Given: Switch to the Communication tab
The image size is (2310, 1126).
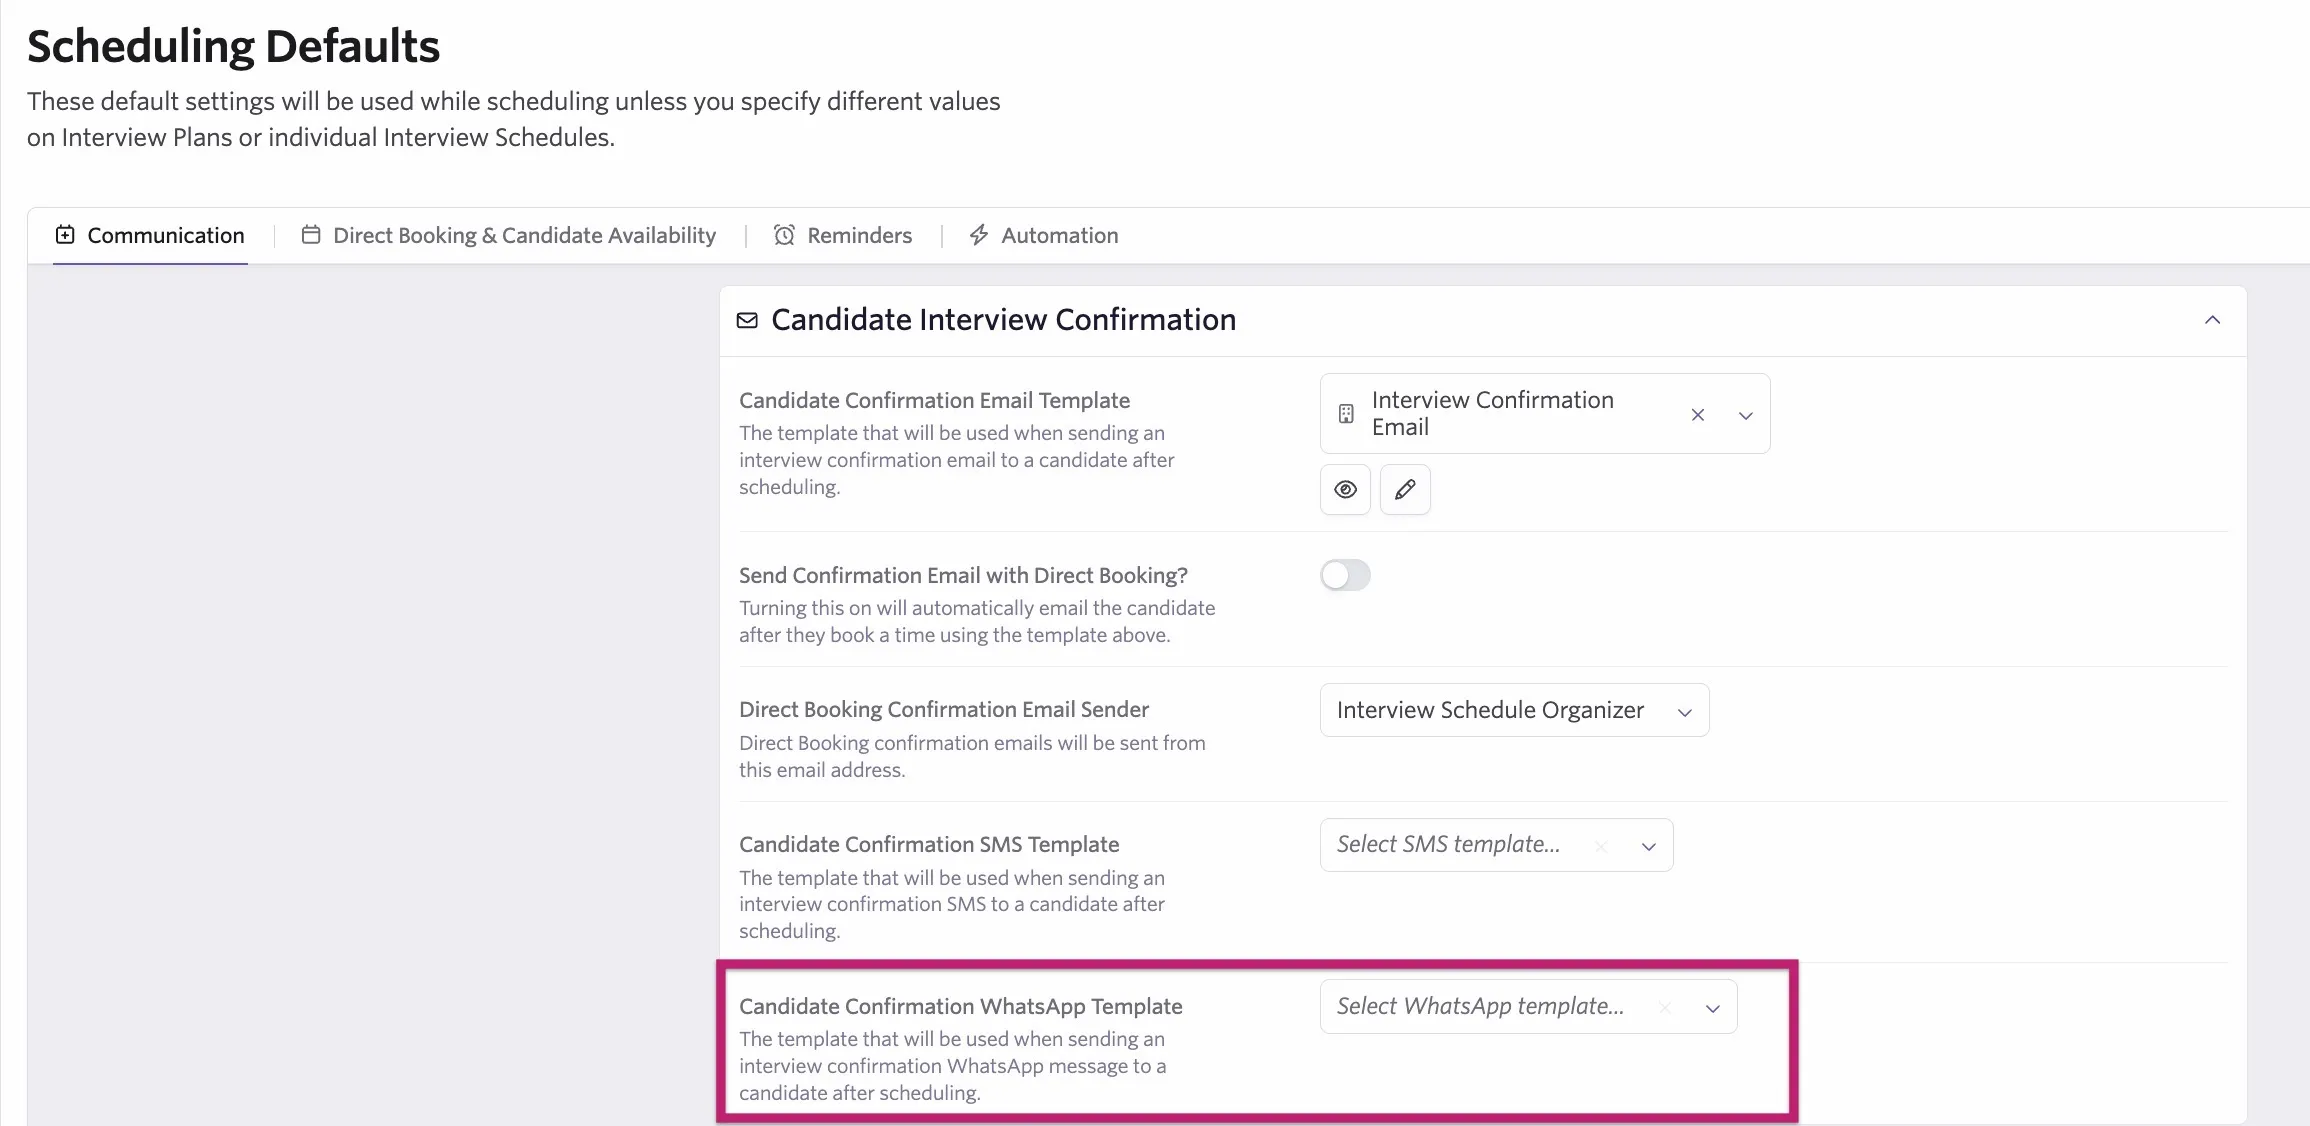Looking at the screenshot, I should (150, 235).
